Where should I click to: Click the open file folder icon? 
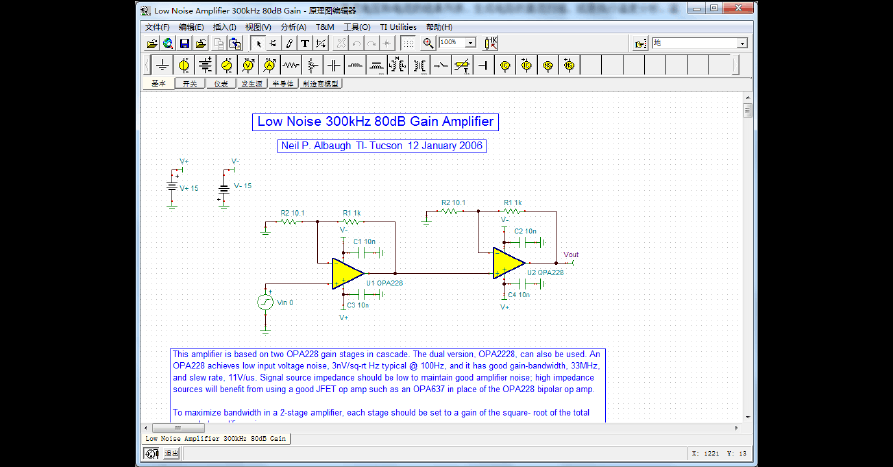click(x=151, y=43)
